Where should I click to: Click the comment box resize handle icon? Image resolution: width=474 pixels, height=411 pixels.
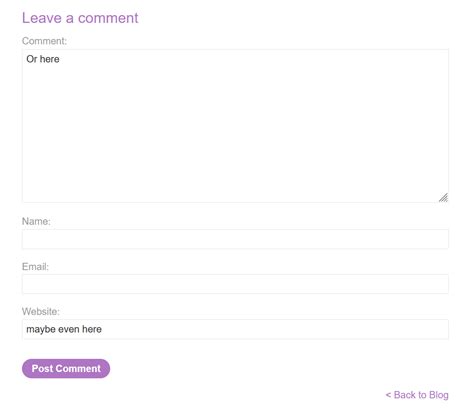coord(443,198)
